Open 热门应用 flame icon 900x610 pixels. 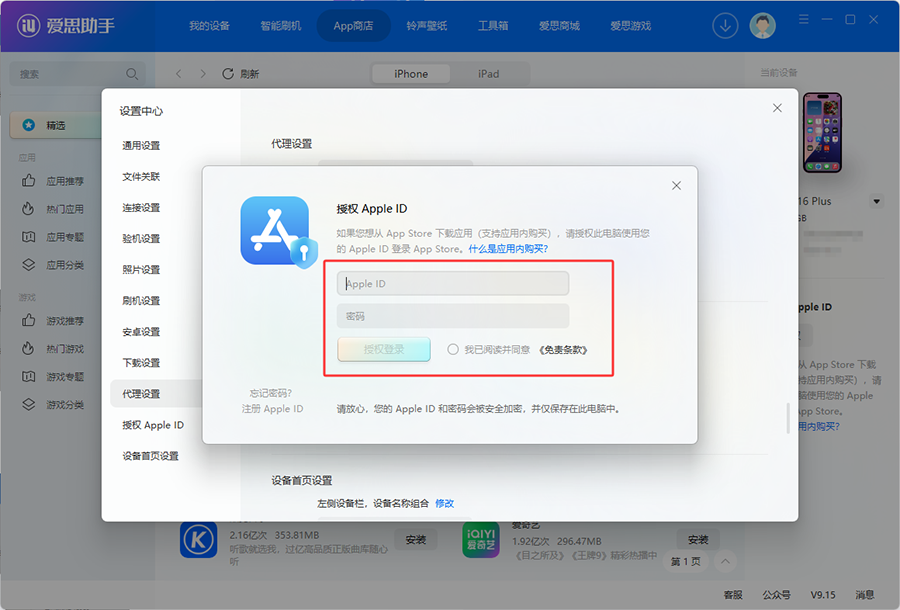28,208
